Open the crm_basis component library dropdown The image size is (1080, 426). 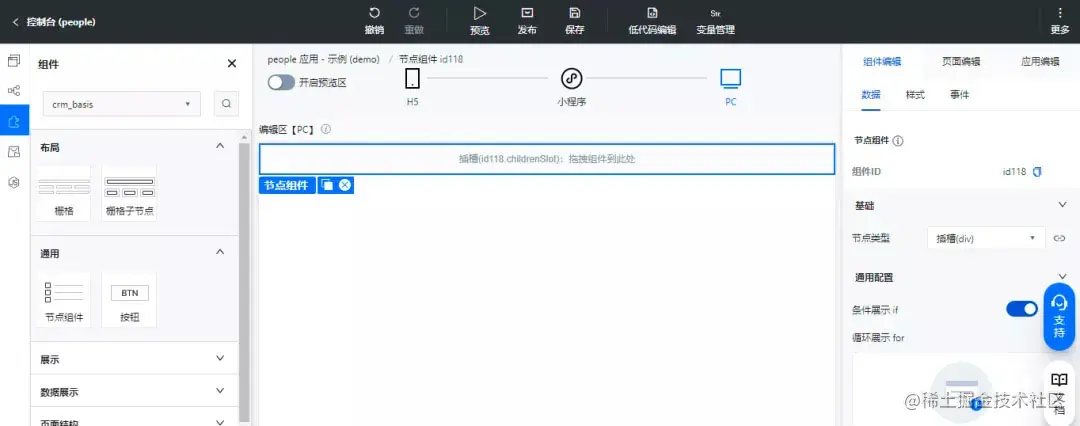(122, 104)
